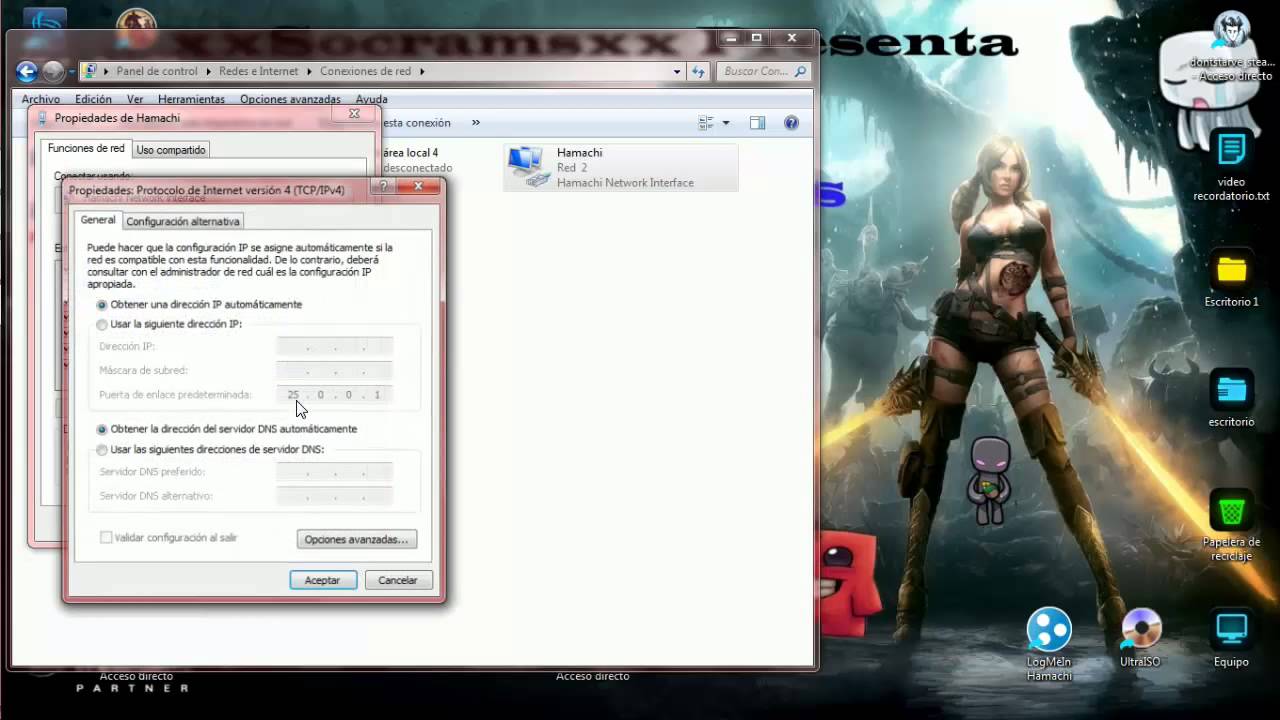Image resolution: width=1280 pixels, height=720 pixels.
Task: Close the TCP/IPv4 properties dialog
Action: pos(419,186)
